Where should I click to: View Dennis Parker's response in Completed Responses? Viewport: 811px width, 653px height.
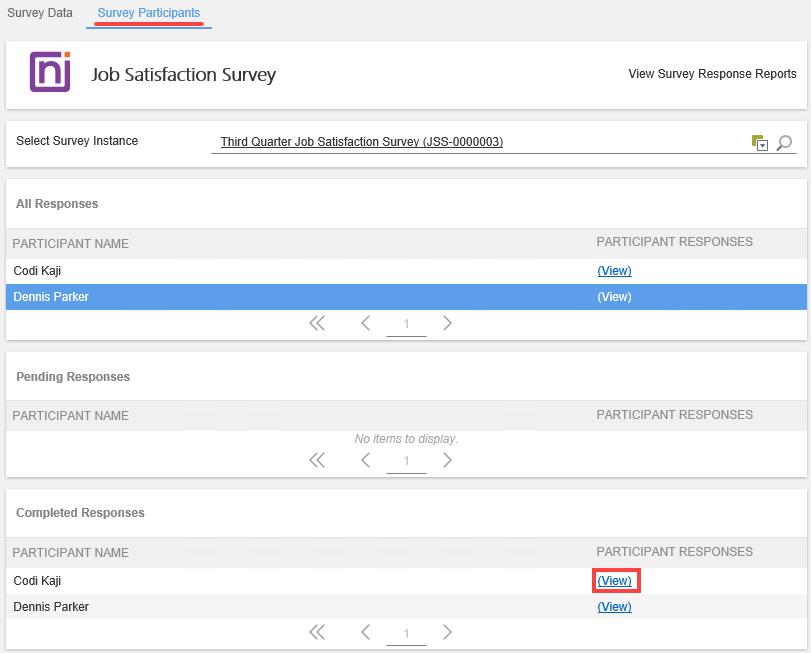coord(614,607)
